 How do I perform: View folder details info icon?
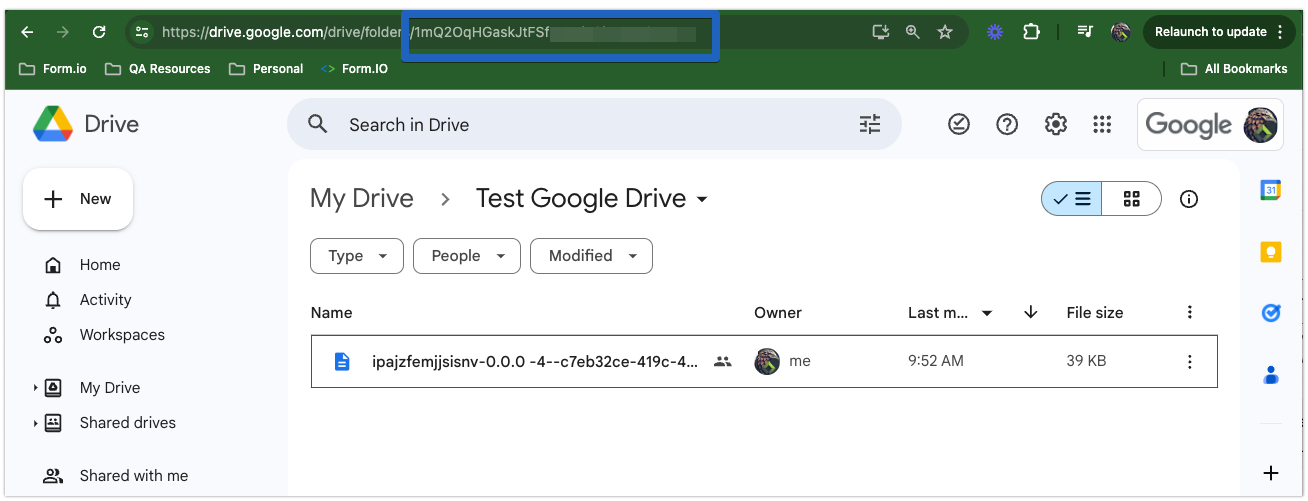(x=1189, y=199)
